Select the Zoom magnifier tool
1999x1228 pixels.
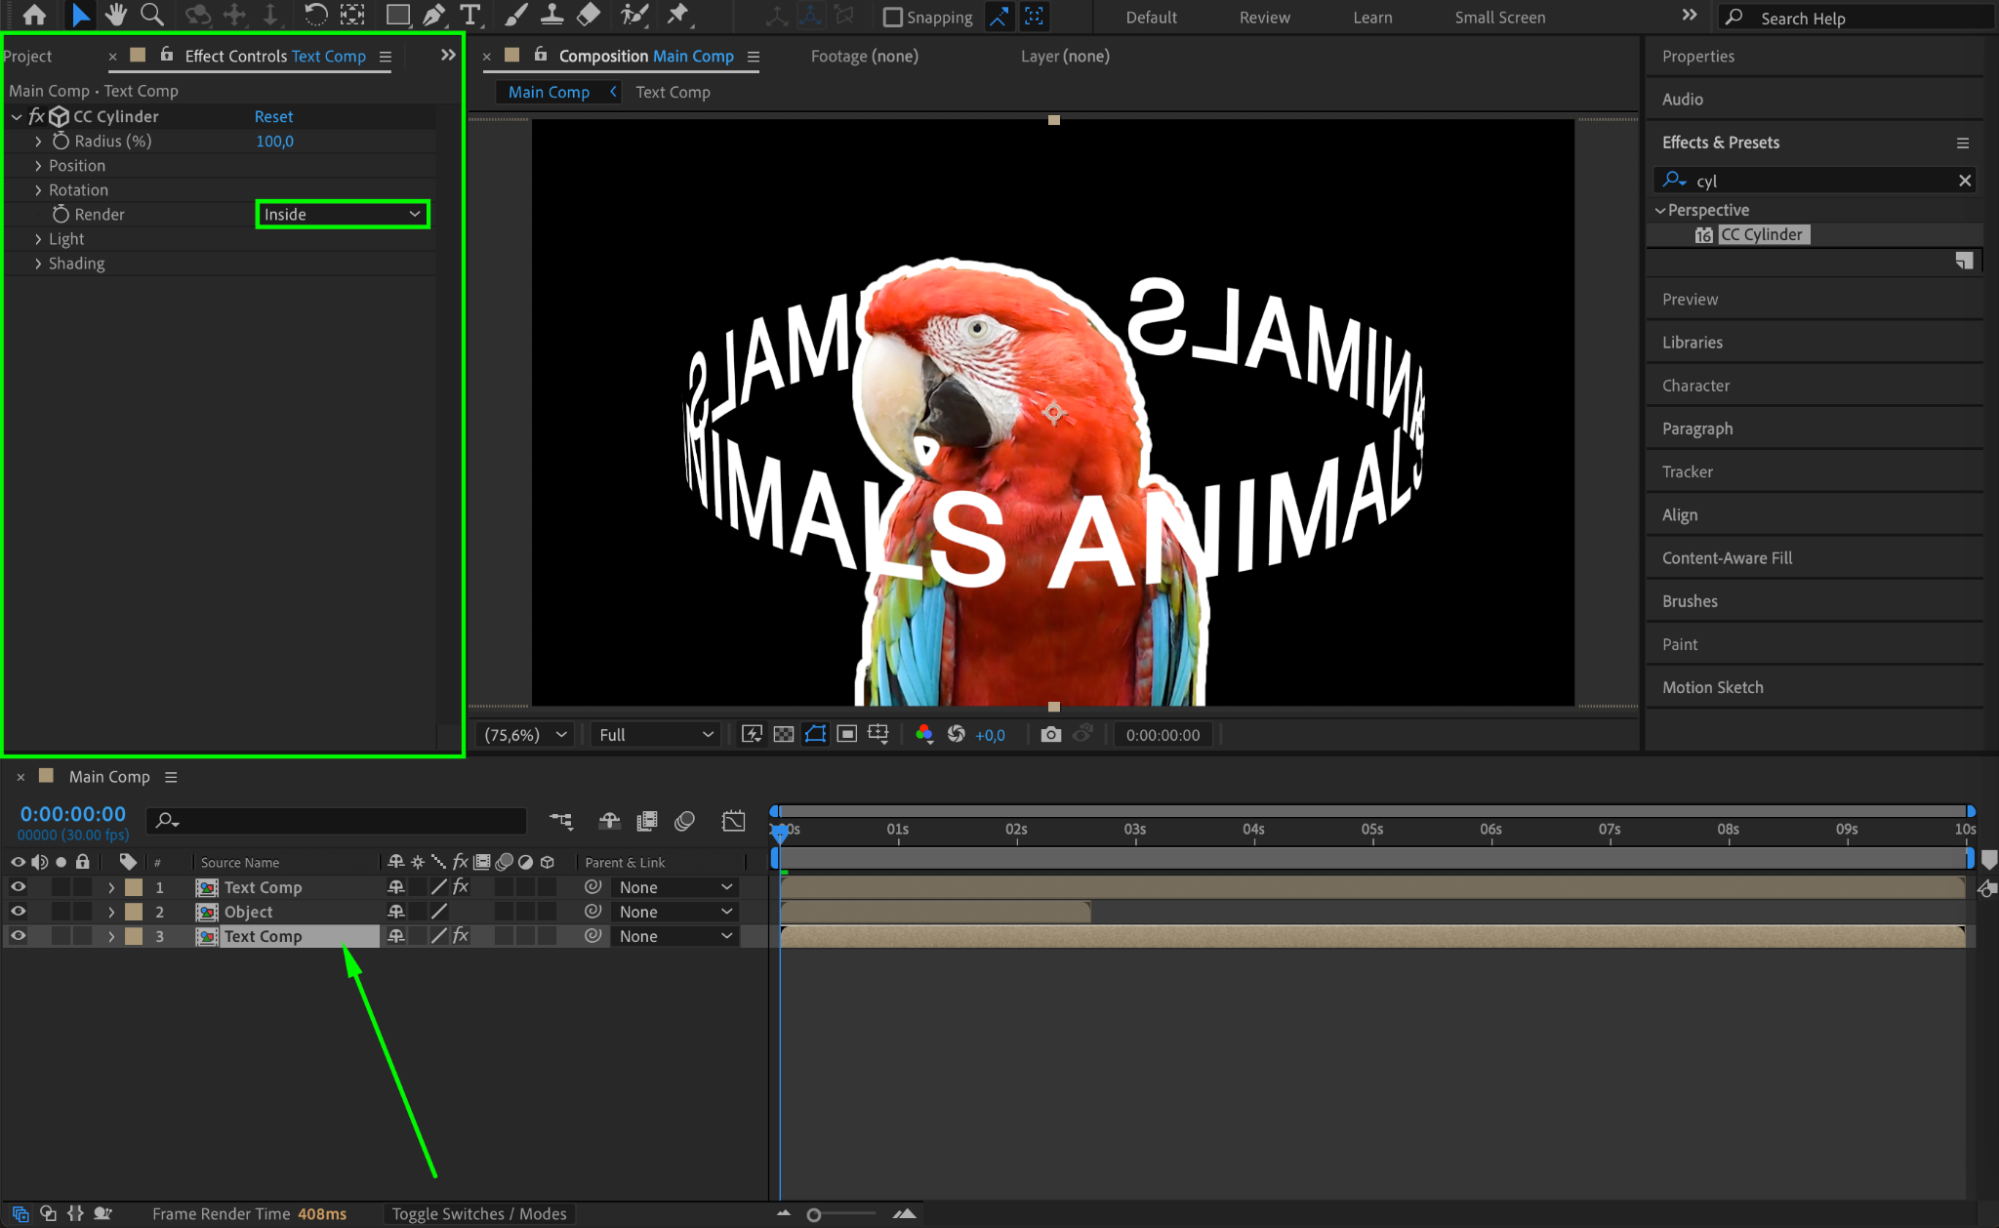click(x=152, y=15)
